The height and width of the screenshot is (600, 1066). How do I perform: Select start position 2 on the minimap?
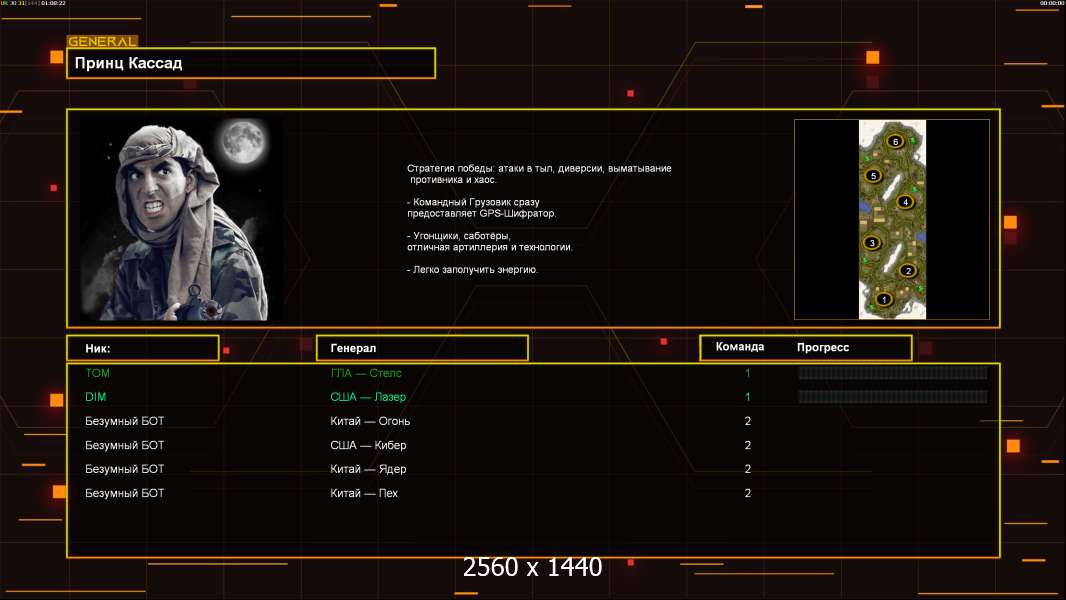pyautogui.click(x=908, y=270)
